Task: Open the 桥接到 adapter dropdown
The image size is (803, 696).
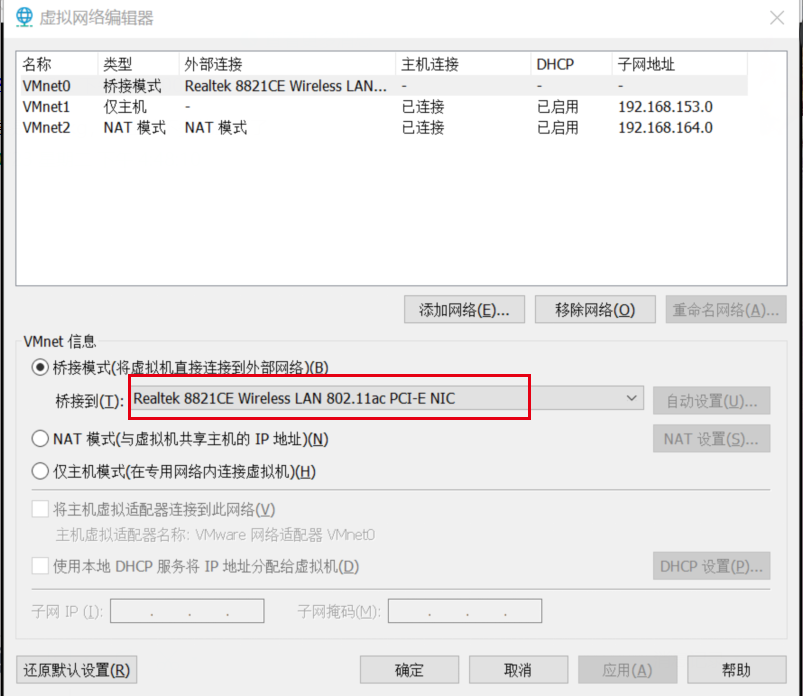Action: [x=387, y=398]
